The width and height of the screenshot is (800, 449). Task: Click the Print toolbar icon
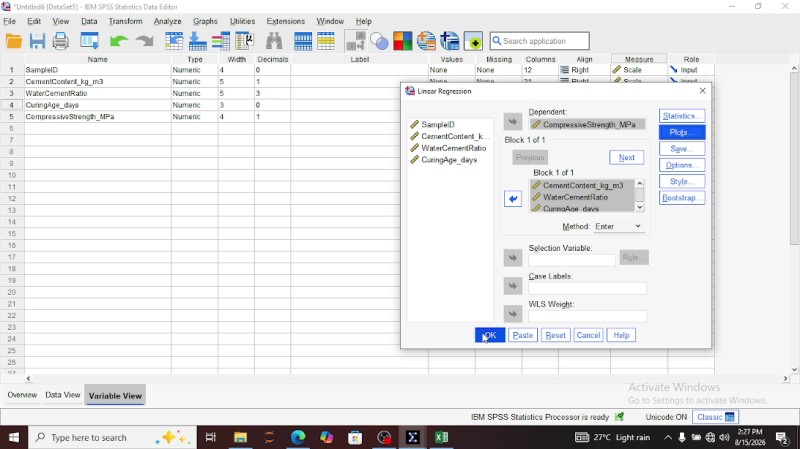(61, 41)
